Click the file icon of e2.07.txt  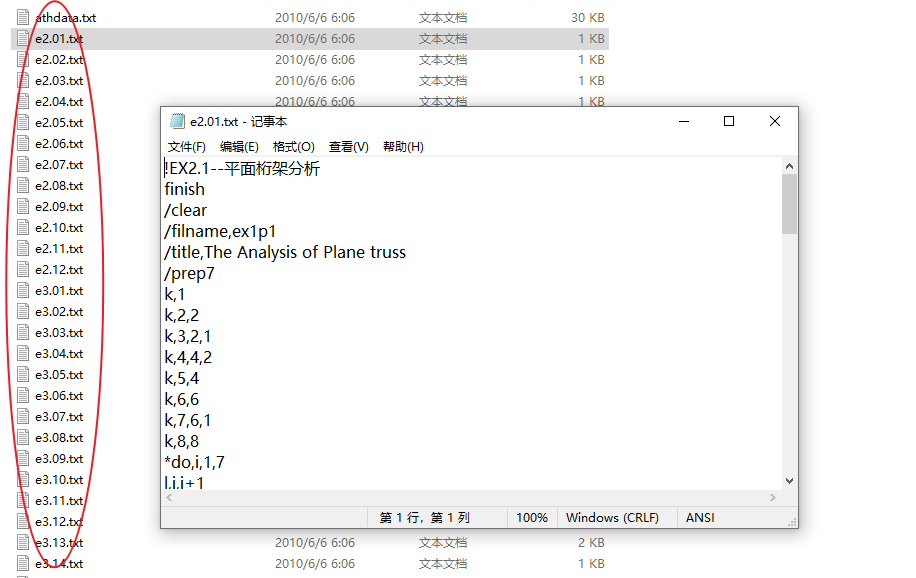(23, 165)
